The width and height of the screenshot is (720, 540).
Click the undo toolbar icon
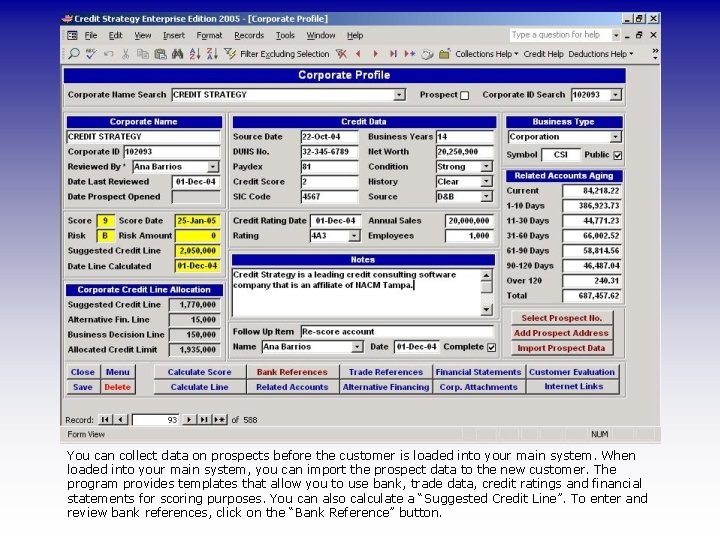click(x=108, y=54)
